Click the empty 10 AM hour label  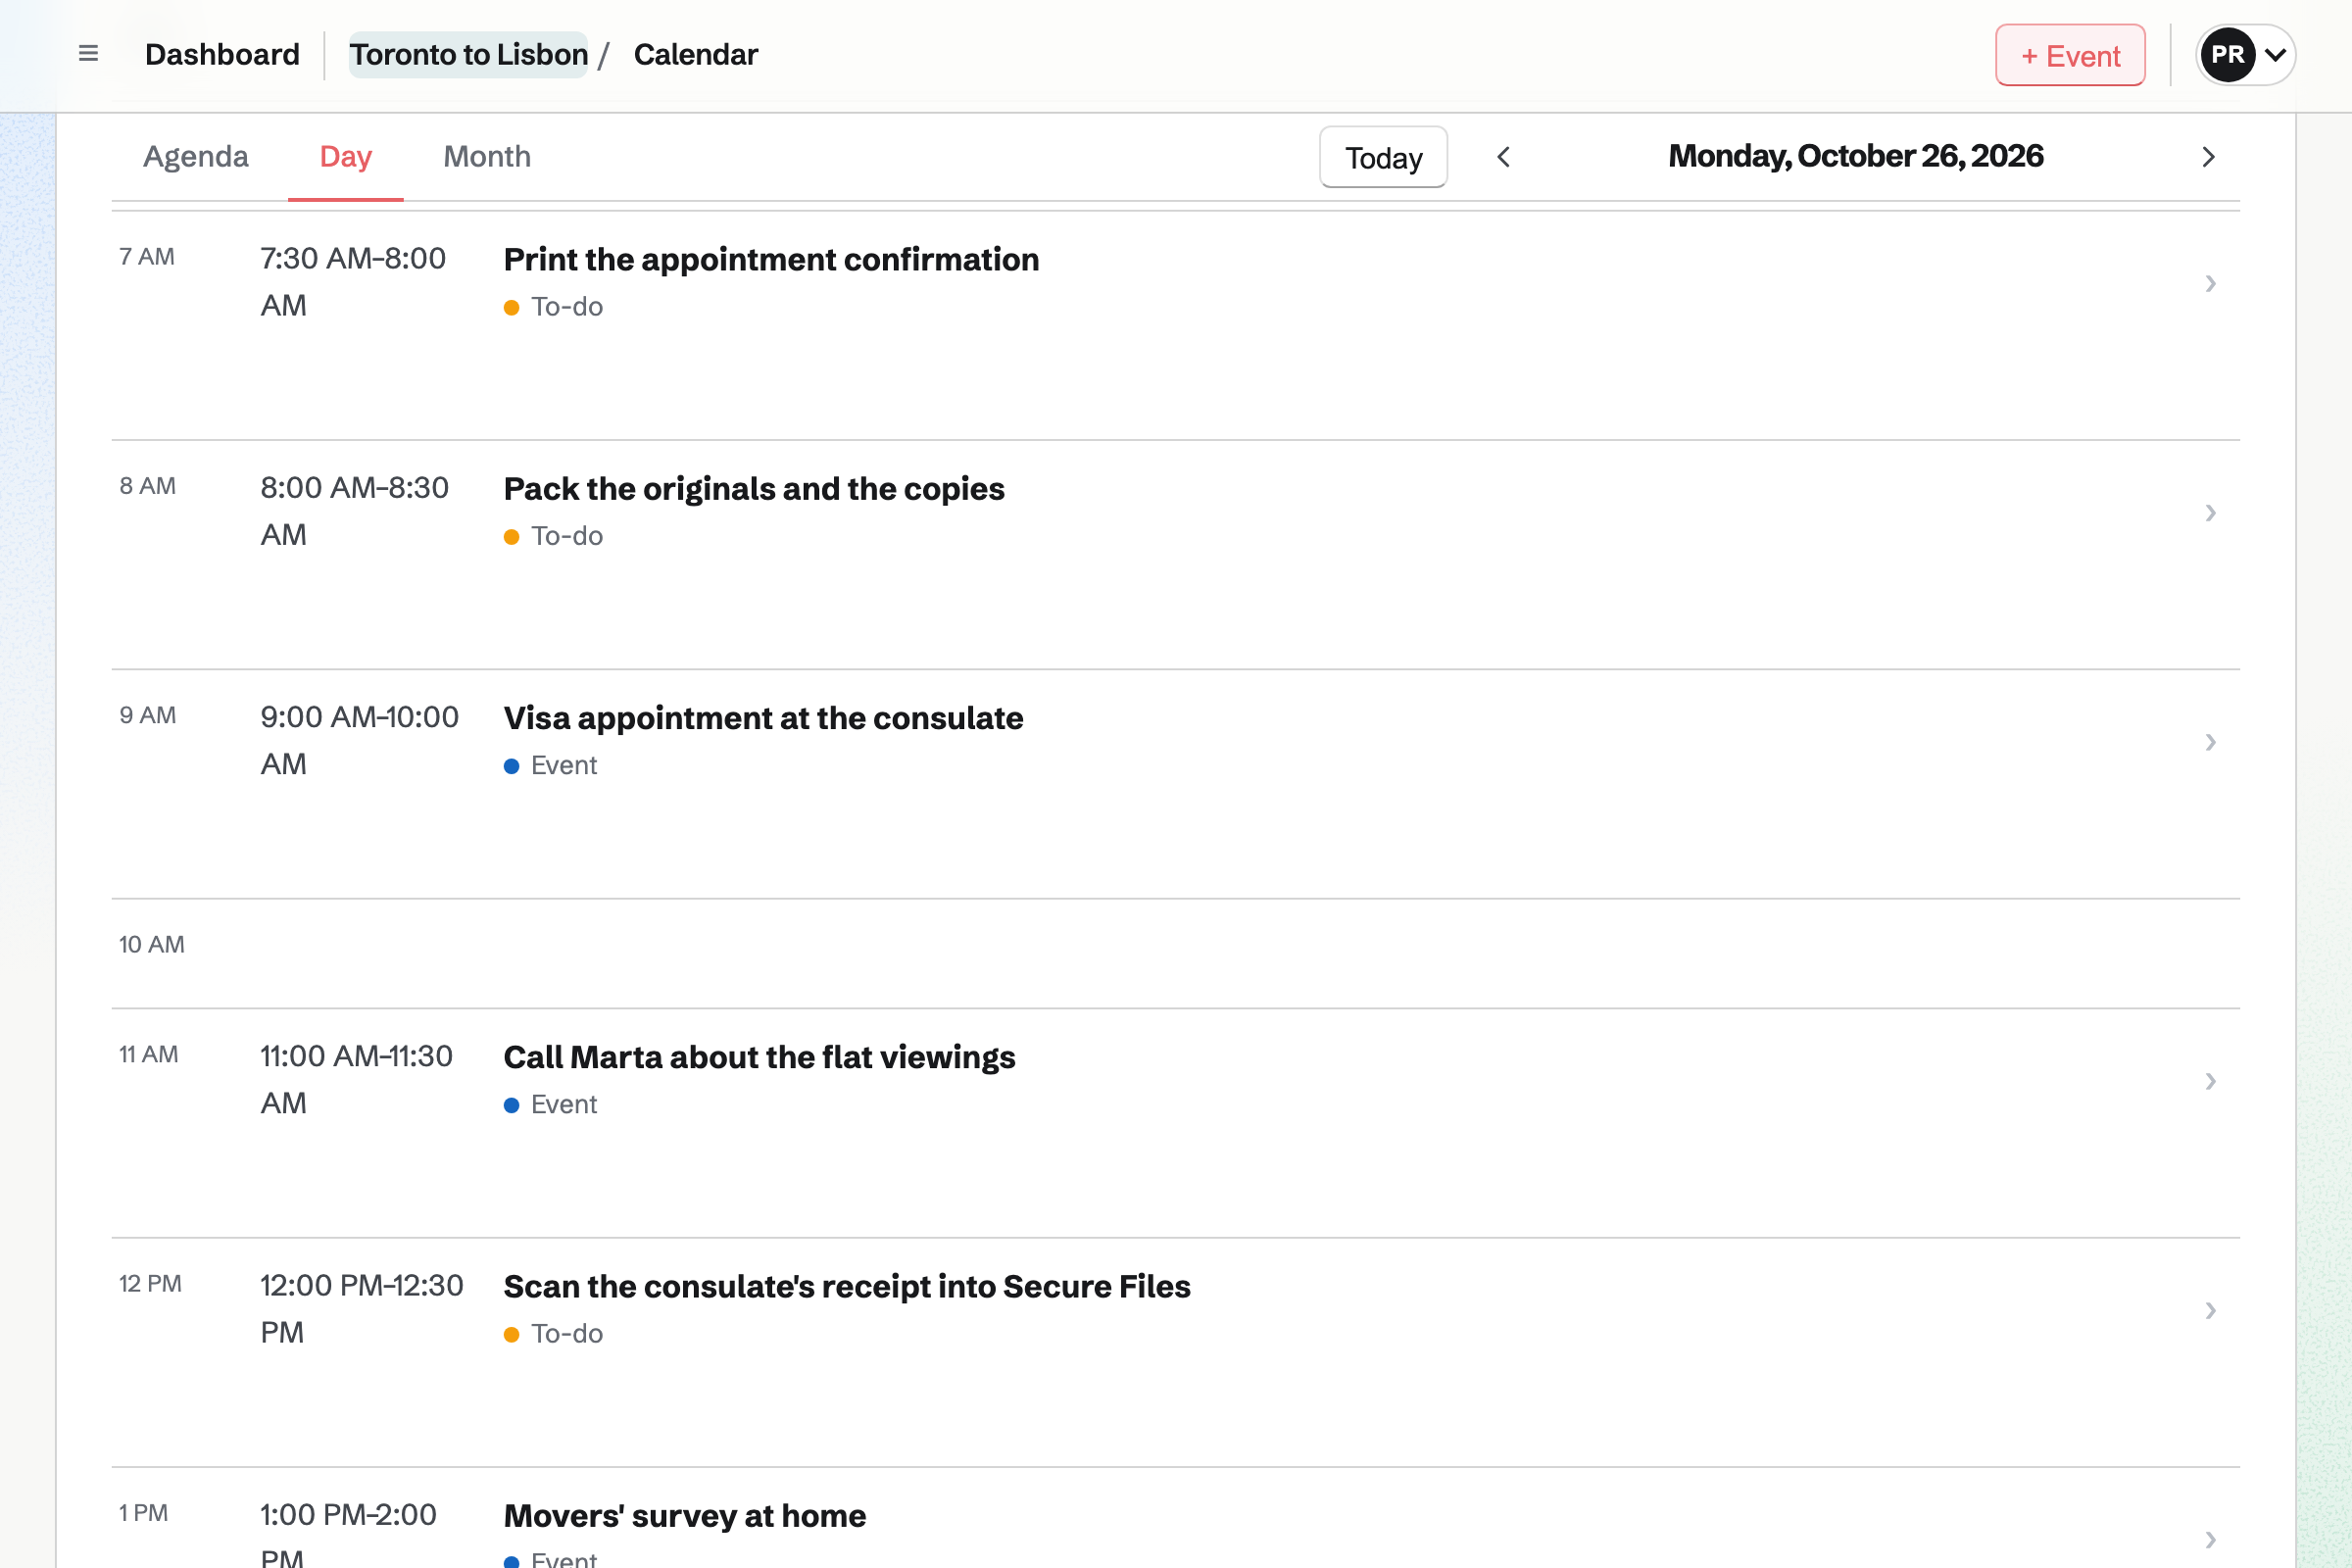(152, 944)
